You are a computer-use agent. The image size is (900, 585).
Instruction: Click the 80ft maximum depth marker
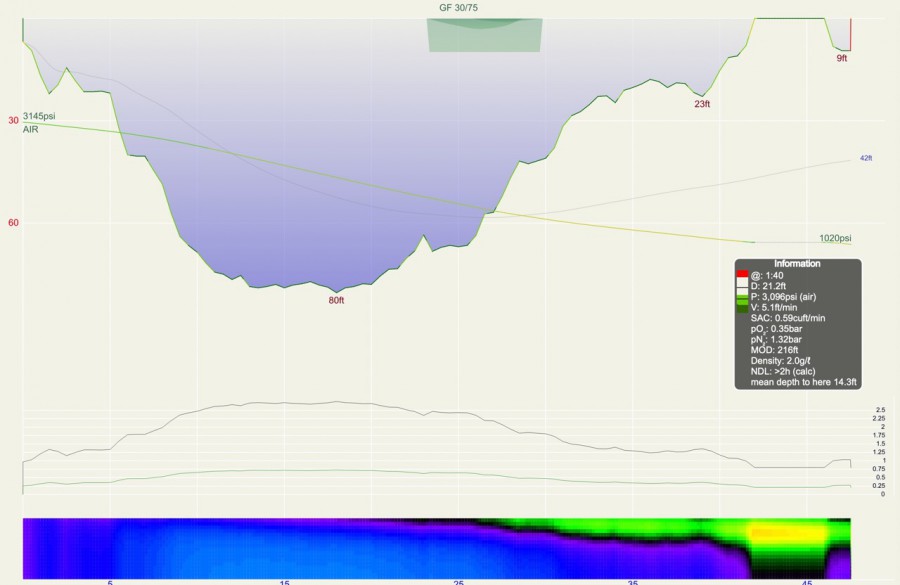click(336, 300)
